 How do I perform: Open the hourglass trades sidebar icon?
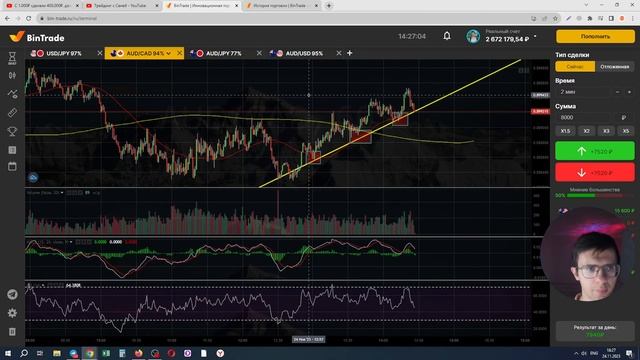pos(12,58)
